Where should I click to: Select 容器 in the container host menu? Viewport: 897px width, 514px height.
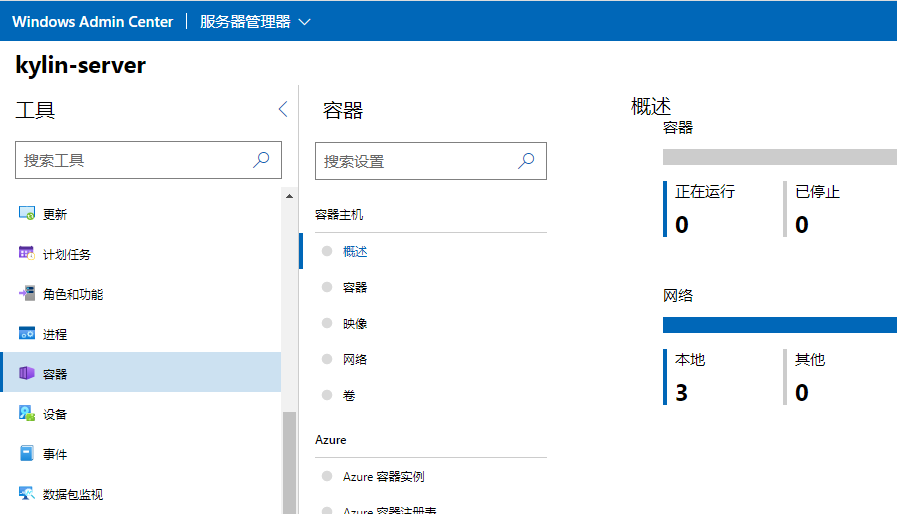[355, 287]
